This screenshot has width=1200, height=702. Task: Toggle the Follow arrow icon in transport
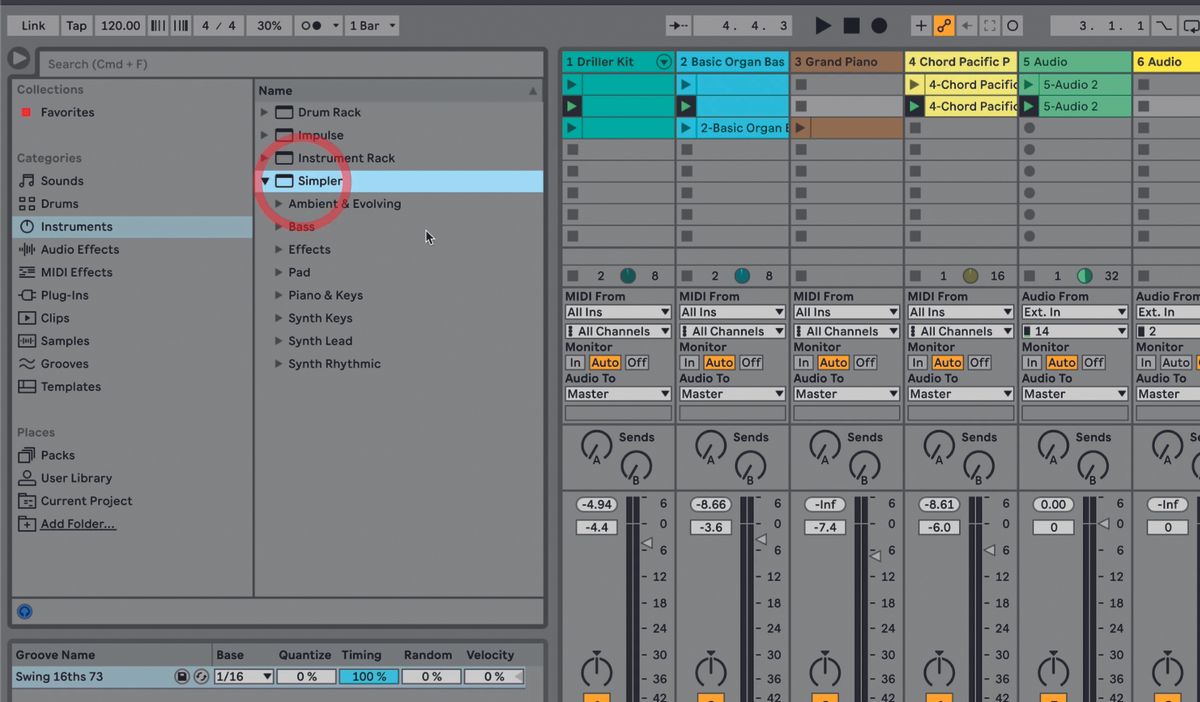[679, 25]
